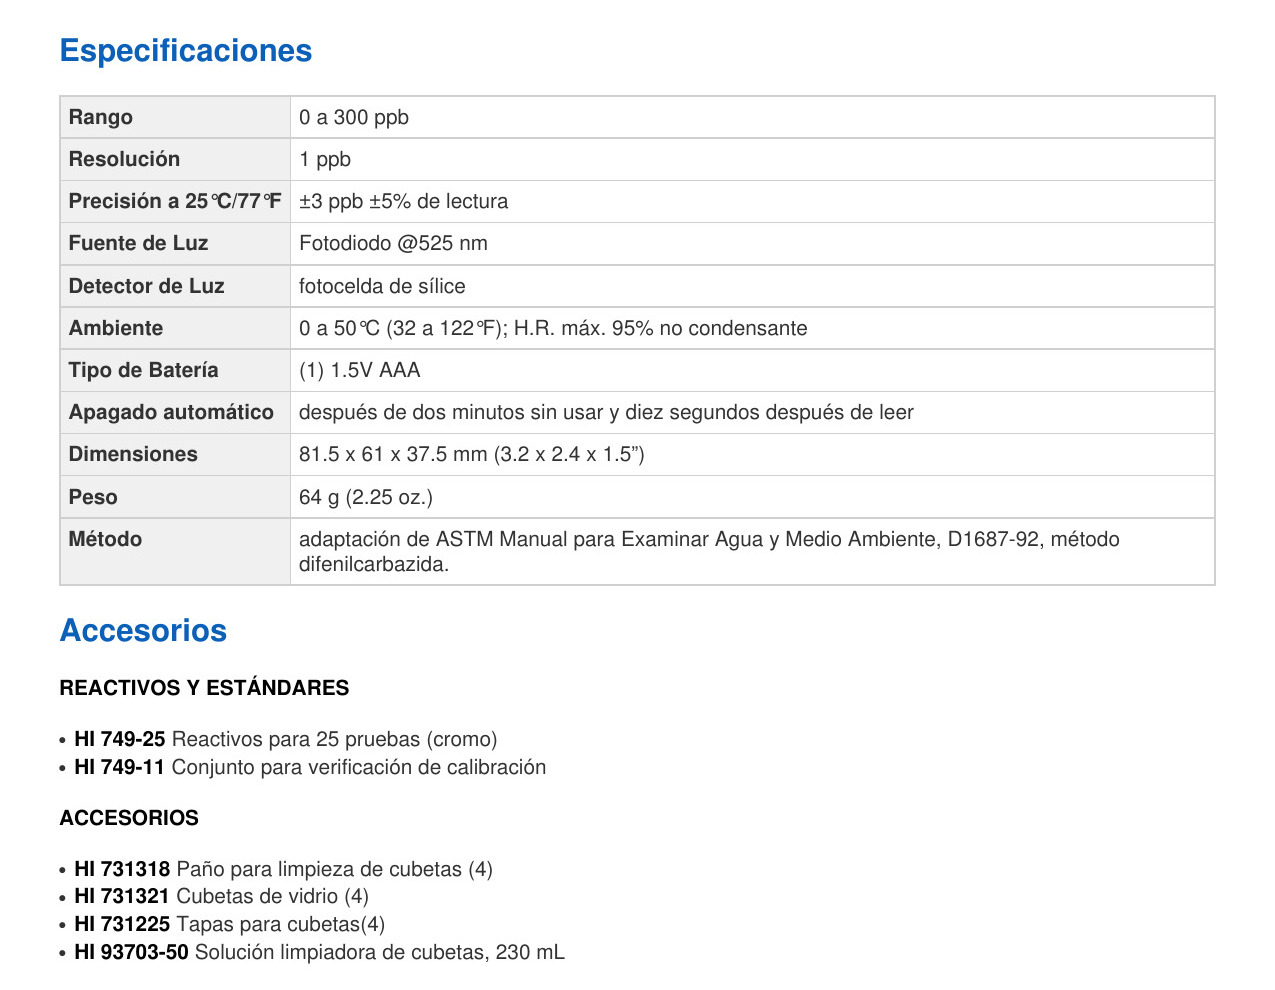Click the '±3 ppb ±5% de lectura' value
The image size is (1275, 990).
403,201
